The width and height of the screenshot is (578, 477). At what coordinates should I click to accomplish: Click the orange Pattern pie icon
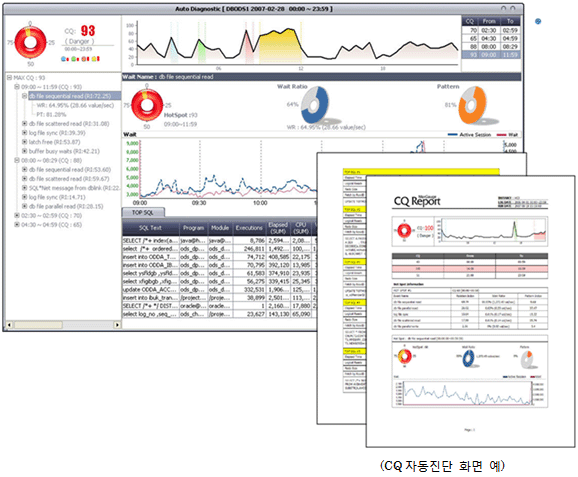coord(473,105)
